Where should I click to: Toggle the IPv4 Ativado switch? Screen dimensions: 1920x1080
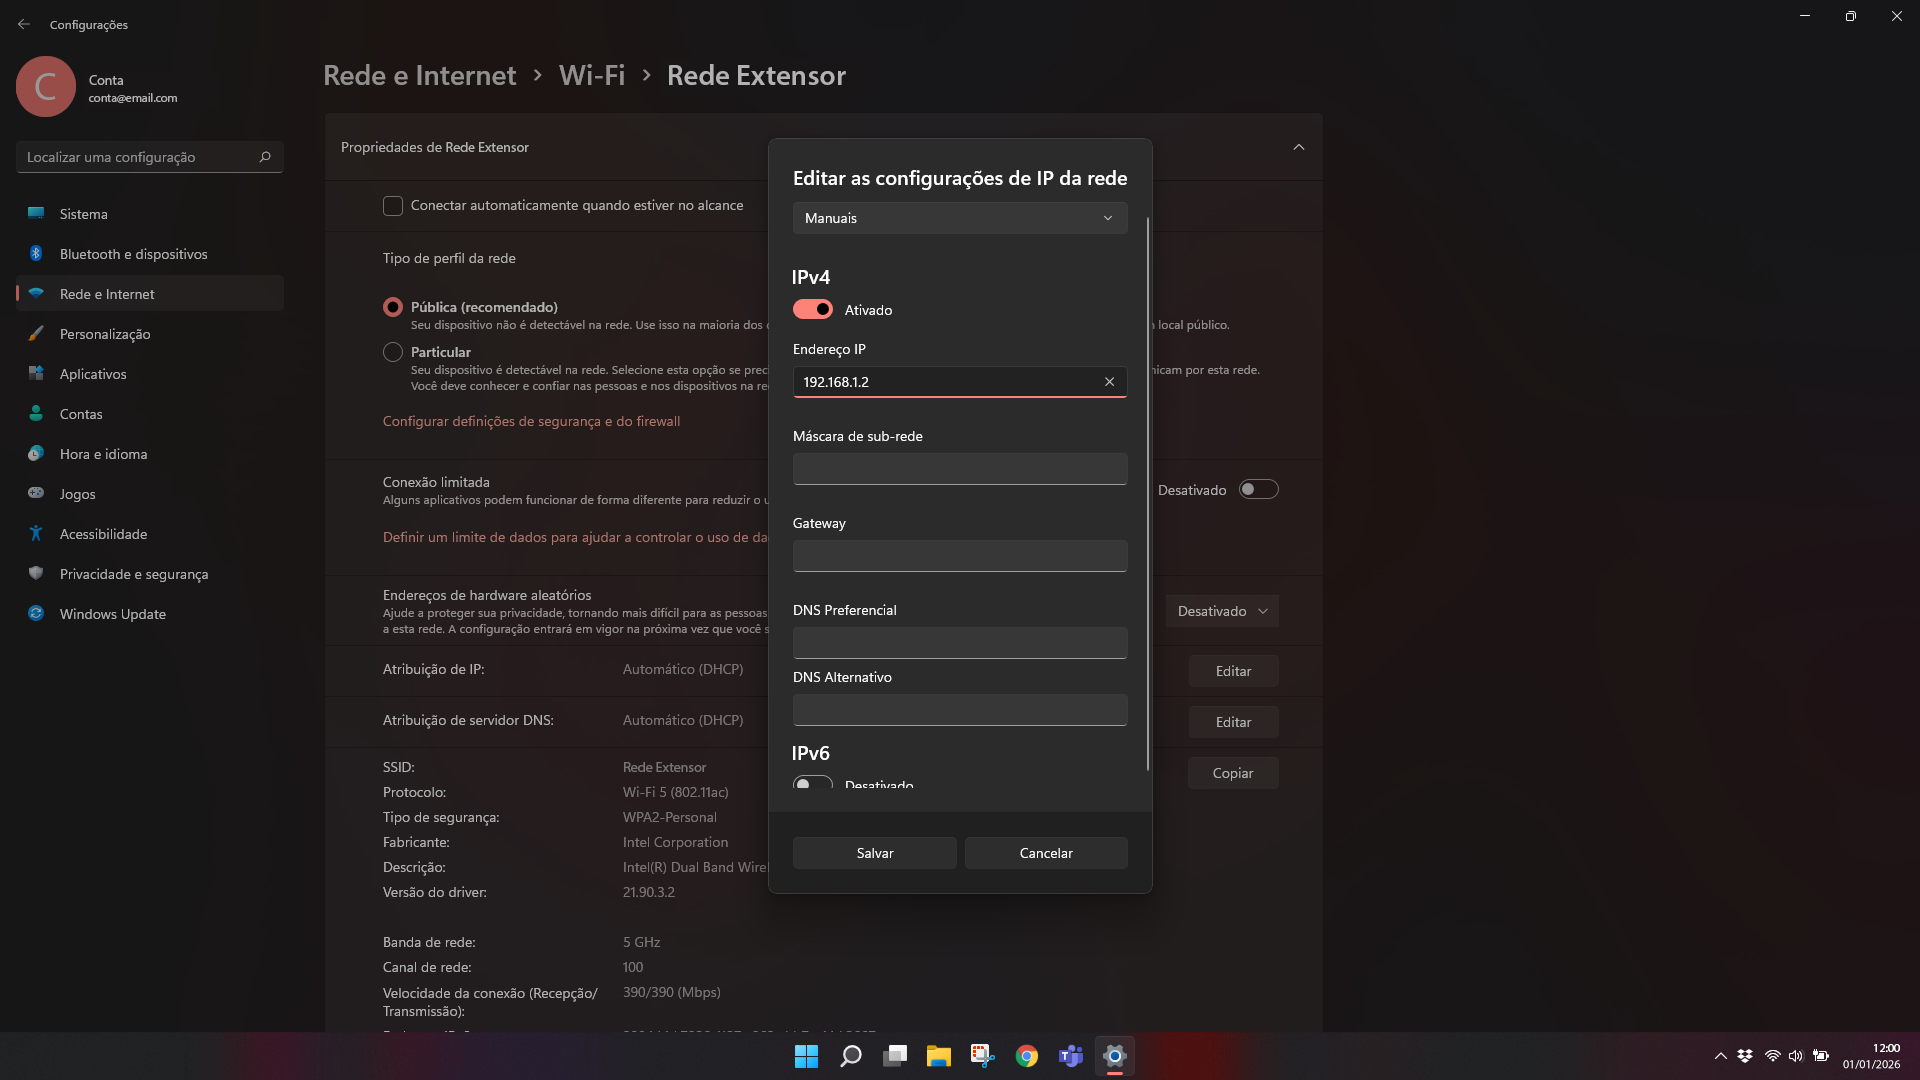(812, 310)
